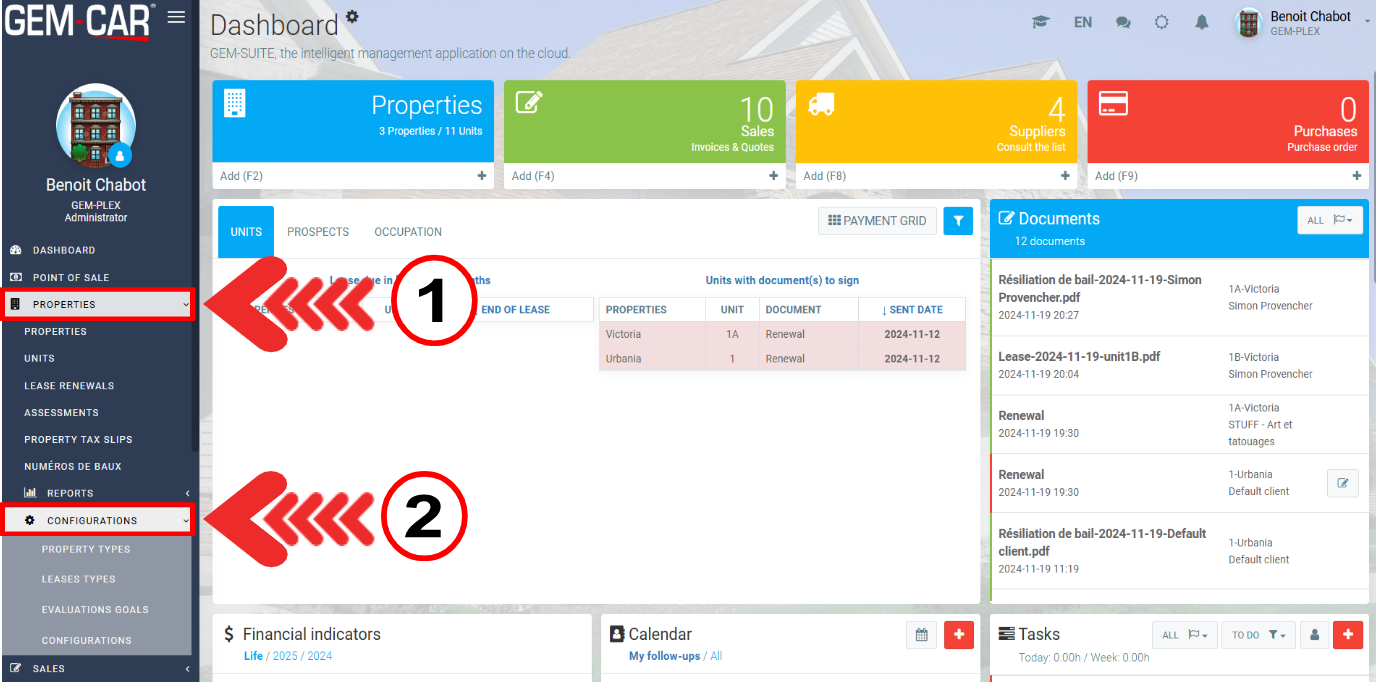Click the Payment Grid button

tap(877, 221)
